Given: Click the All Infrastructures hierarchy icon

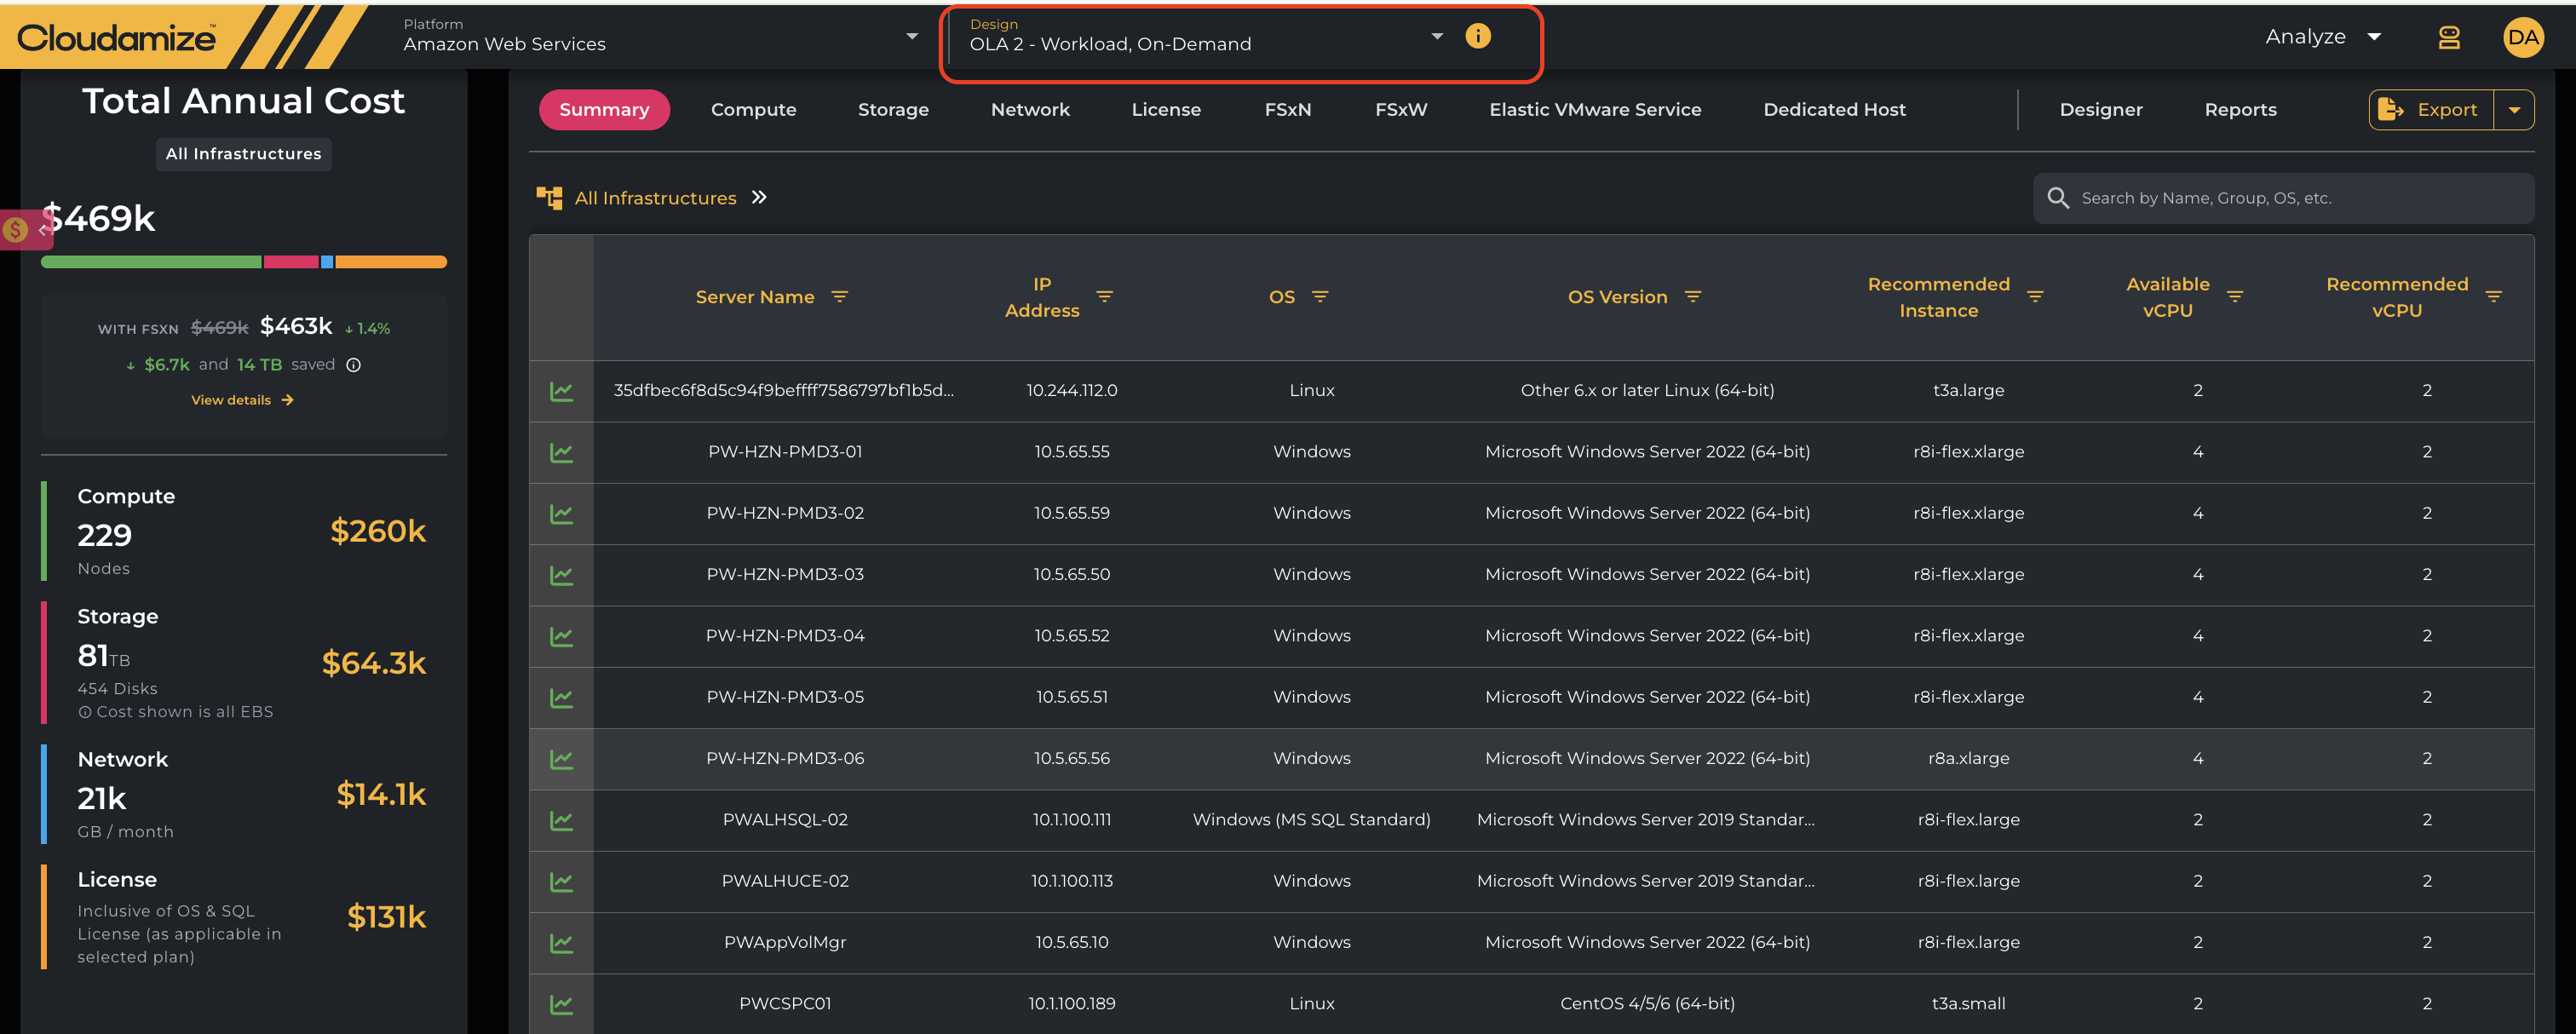Looking at the screenshot, I should pos(549,198).
